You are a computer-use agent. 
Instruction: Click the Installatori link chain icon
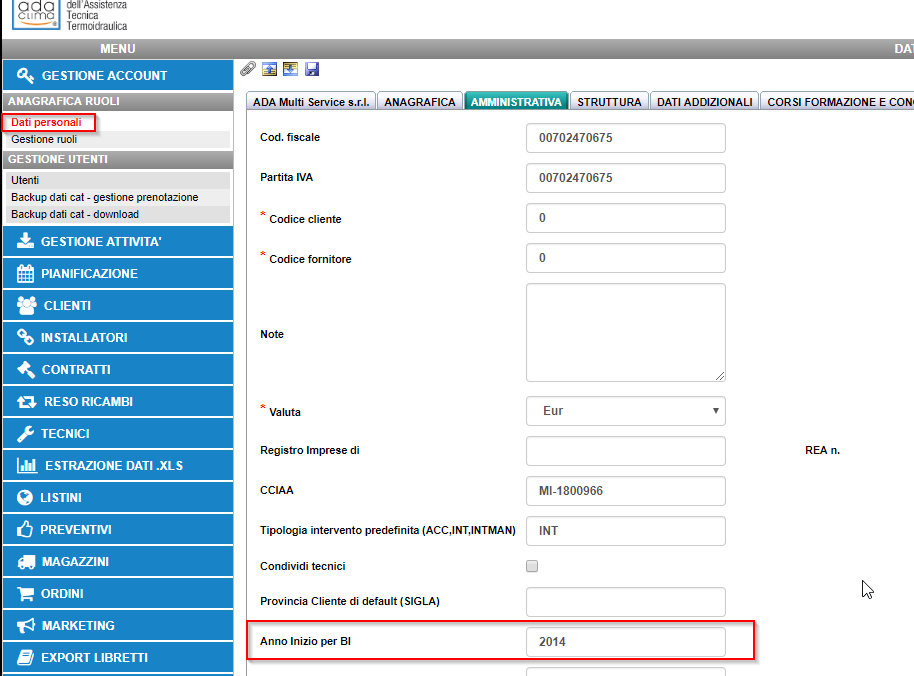[x=25, y=337]
